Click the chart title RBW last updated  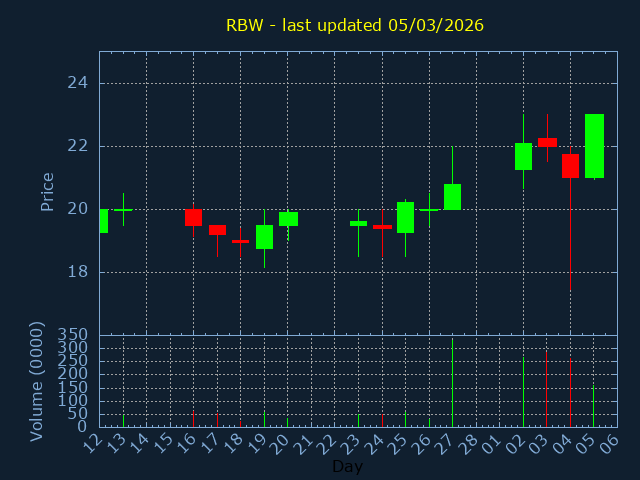(354, 25)
